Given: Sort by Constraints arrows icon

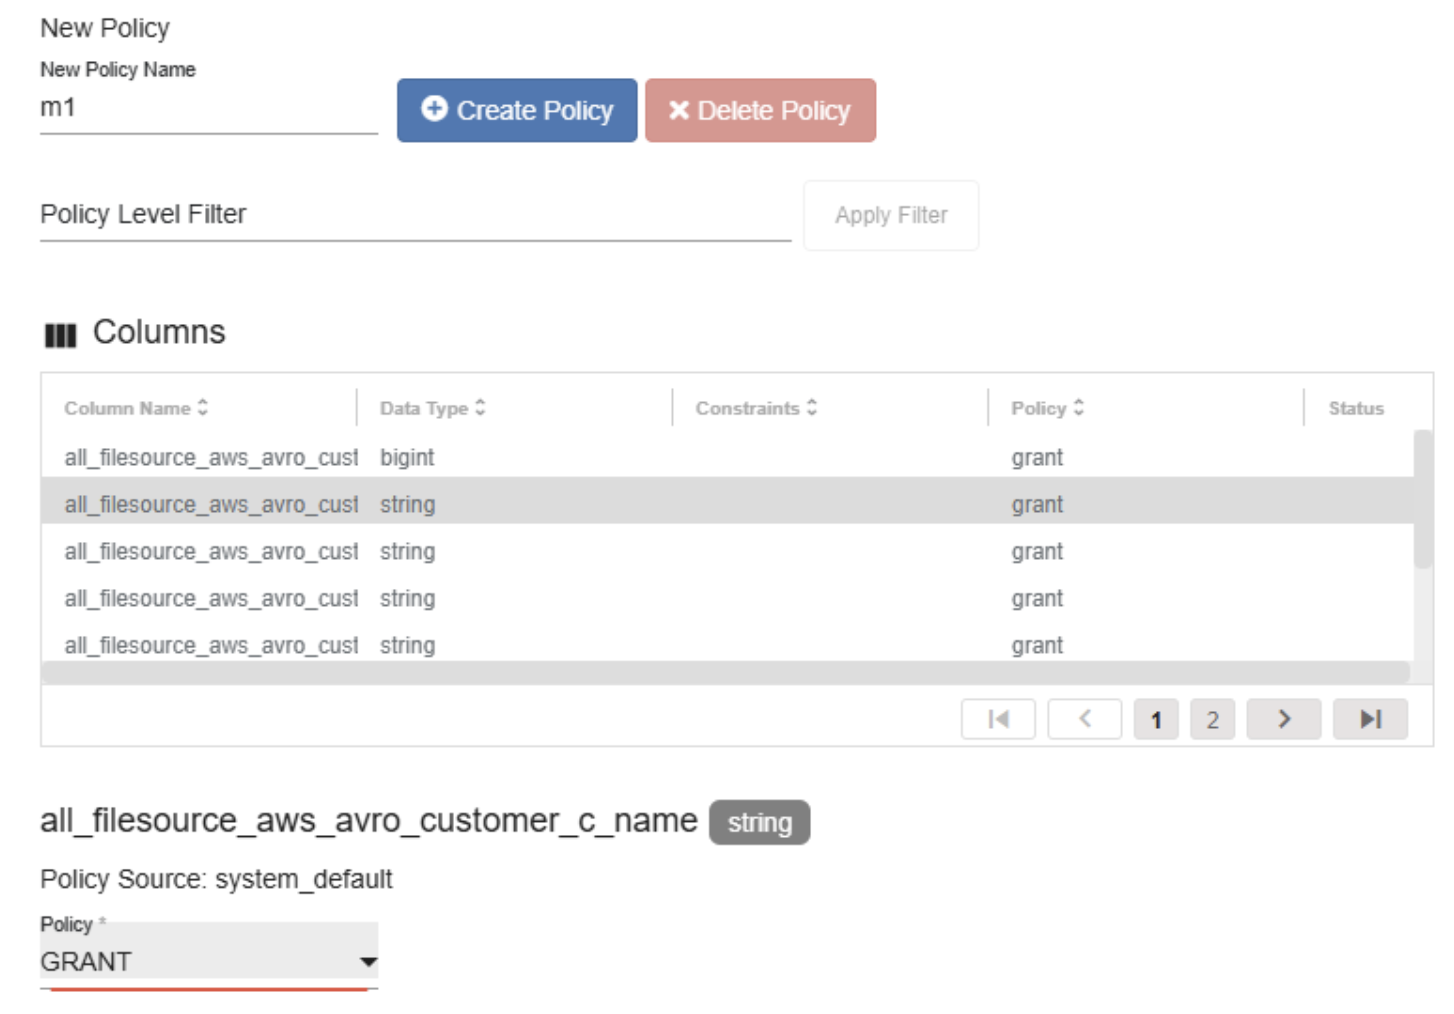Looking at the screenshot, I should [812, 408].
